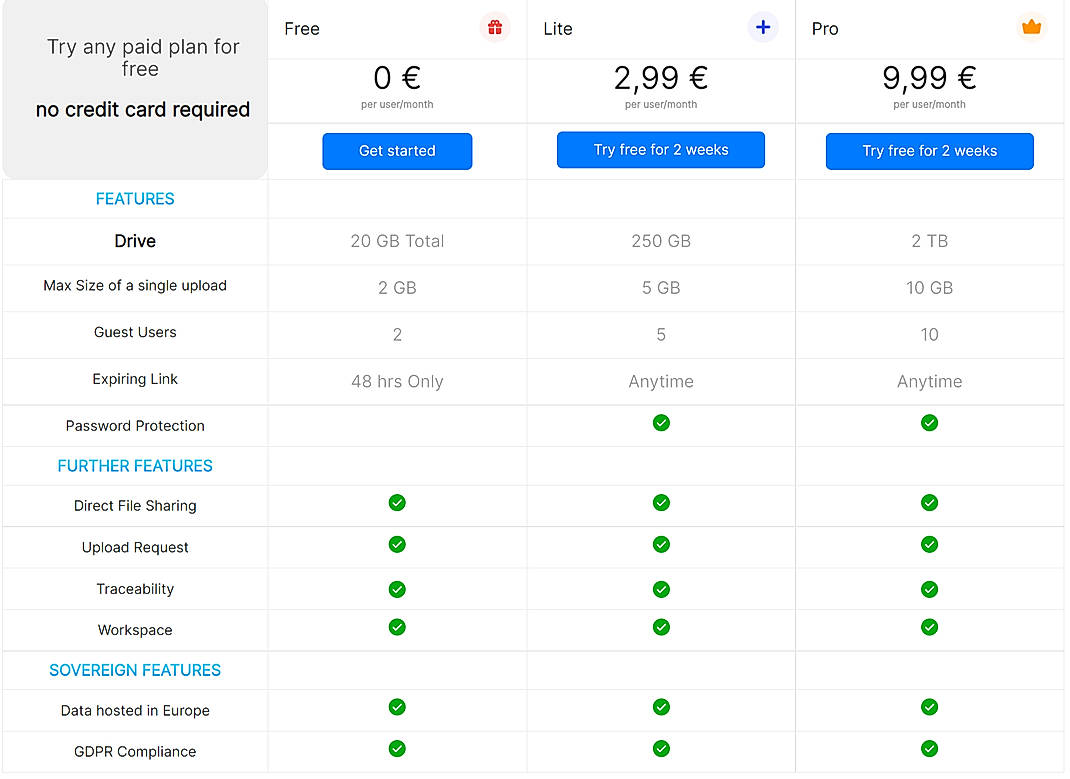Click the FEATURES section heading

pyautogui.click(x=135, y=199)
